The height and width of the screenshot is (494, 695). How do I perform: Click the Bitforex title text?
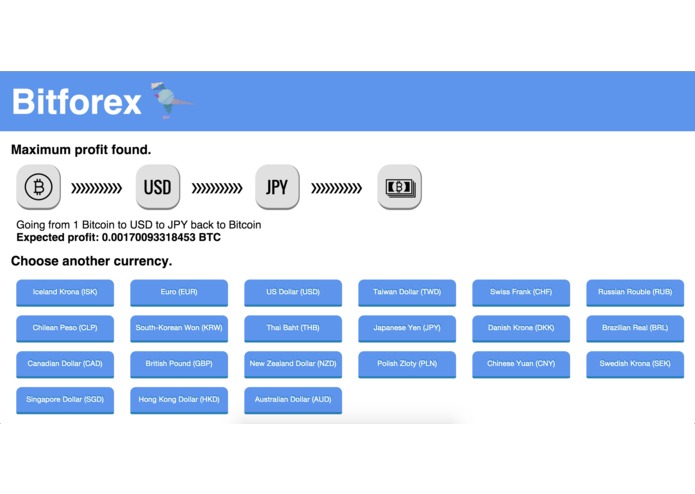click(76, 102)
